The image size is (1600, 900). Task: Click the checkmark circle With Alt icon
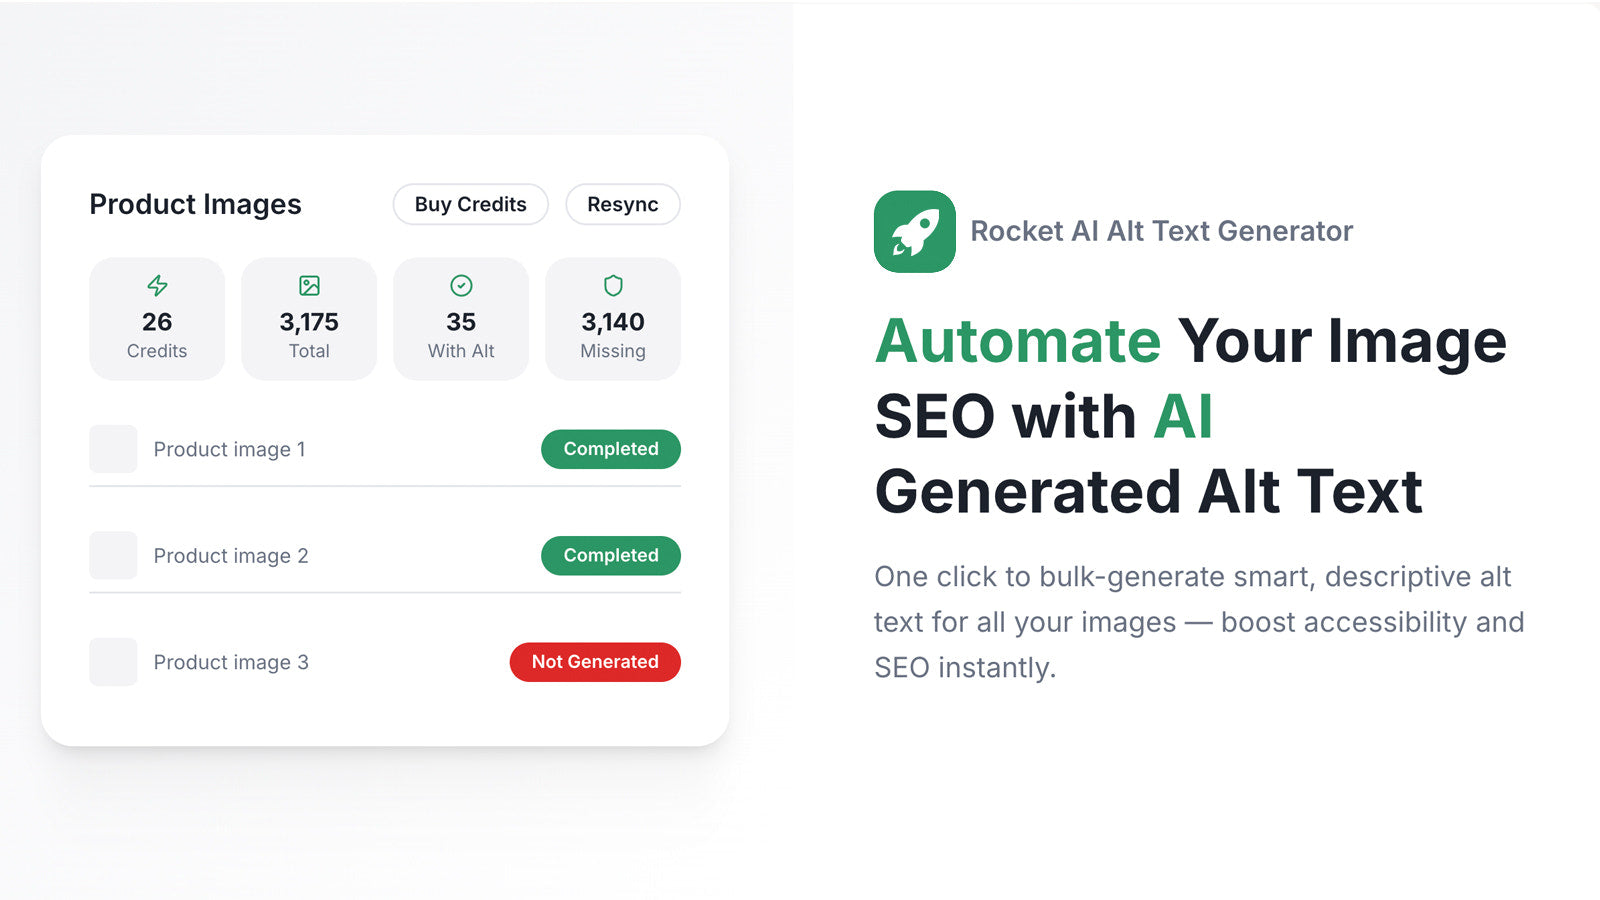click(x=461, y=286)
